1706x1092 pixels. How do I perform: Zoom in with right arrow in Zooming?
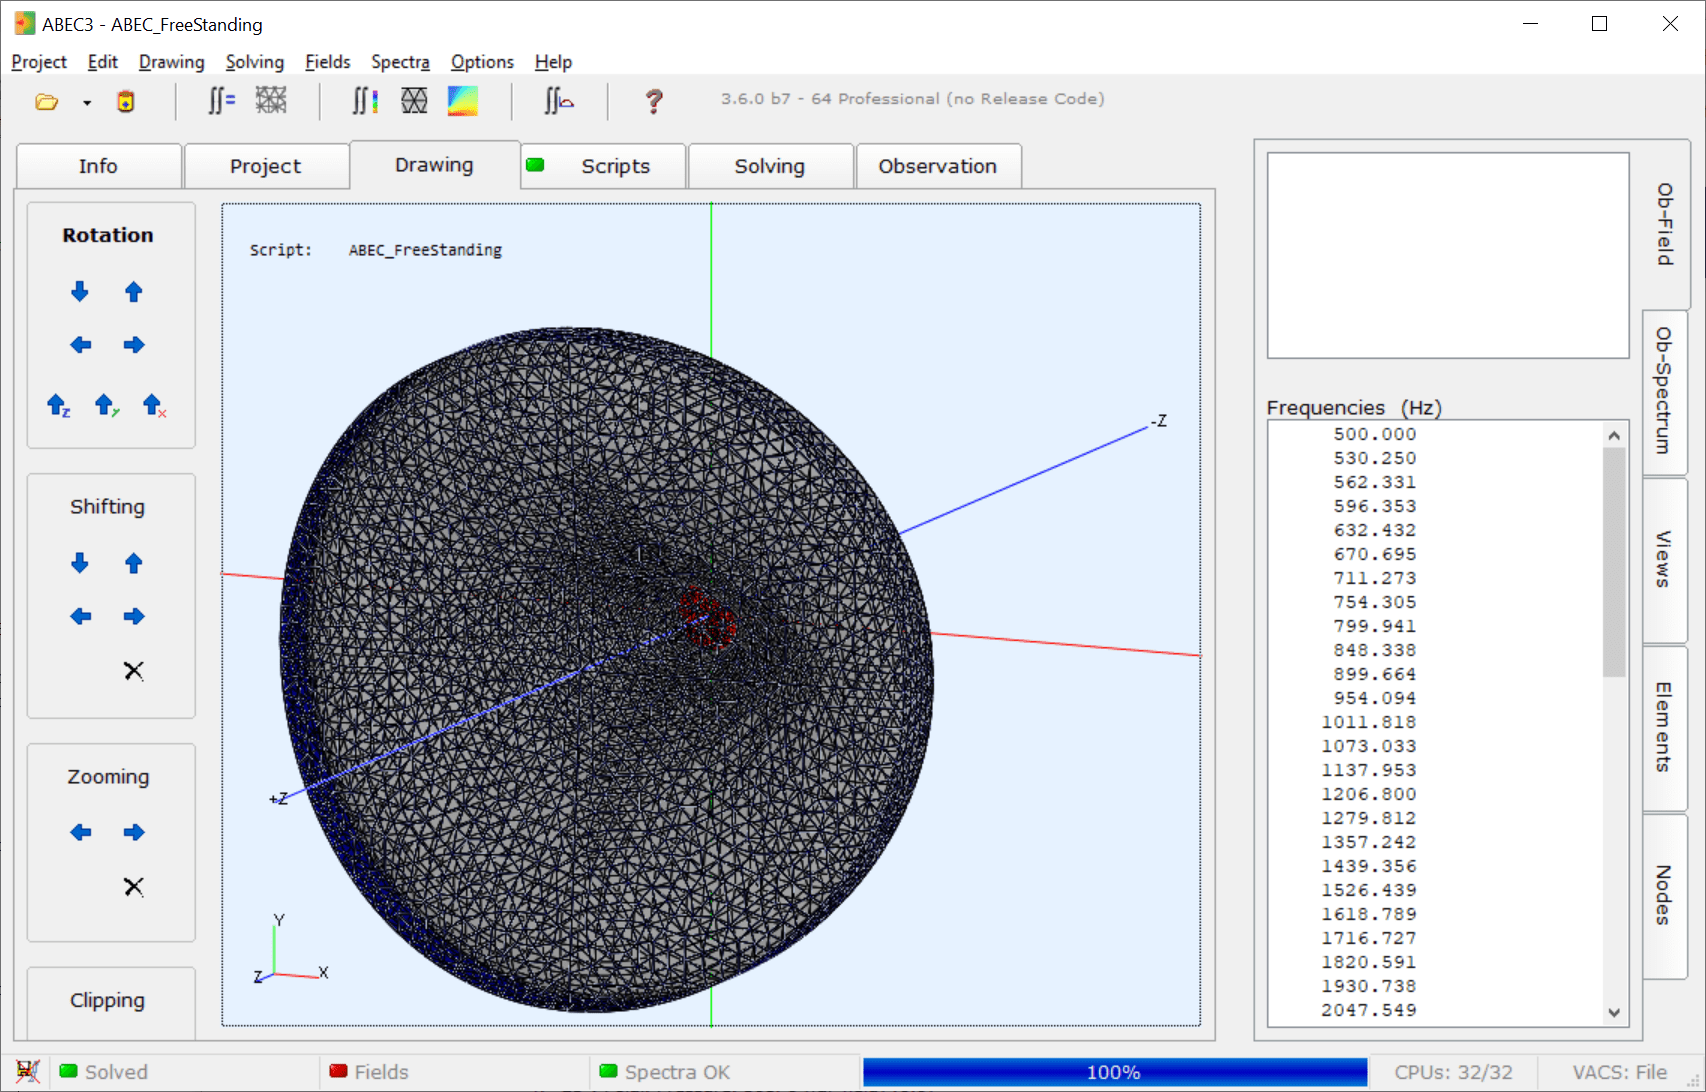click(134, 832)
